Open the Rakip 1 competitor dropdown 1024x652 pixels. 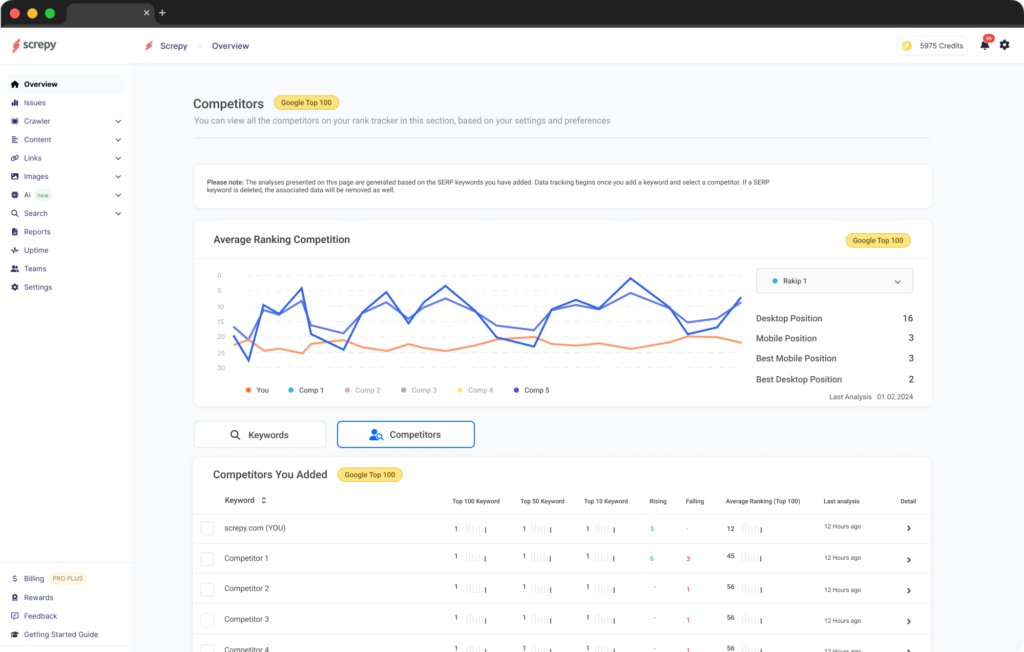point(834,281)
